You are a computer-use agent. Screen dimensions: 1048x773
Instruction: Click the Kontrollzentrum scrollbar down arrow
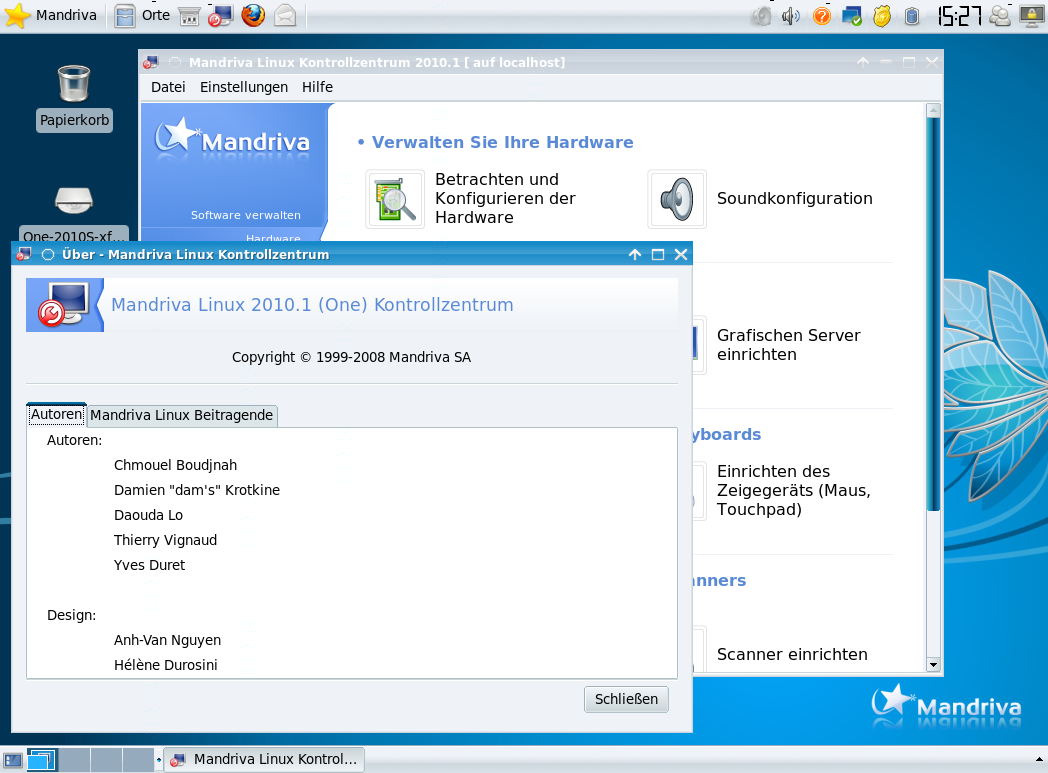pos(933,664)
